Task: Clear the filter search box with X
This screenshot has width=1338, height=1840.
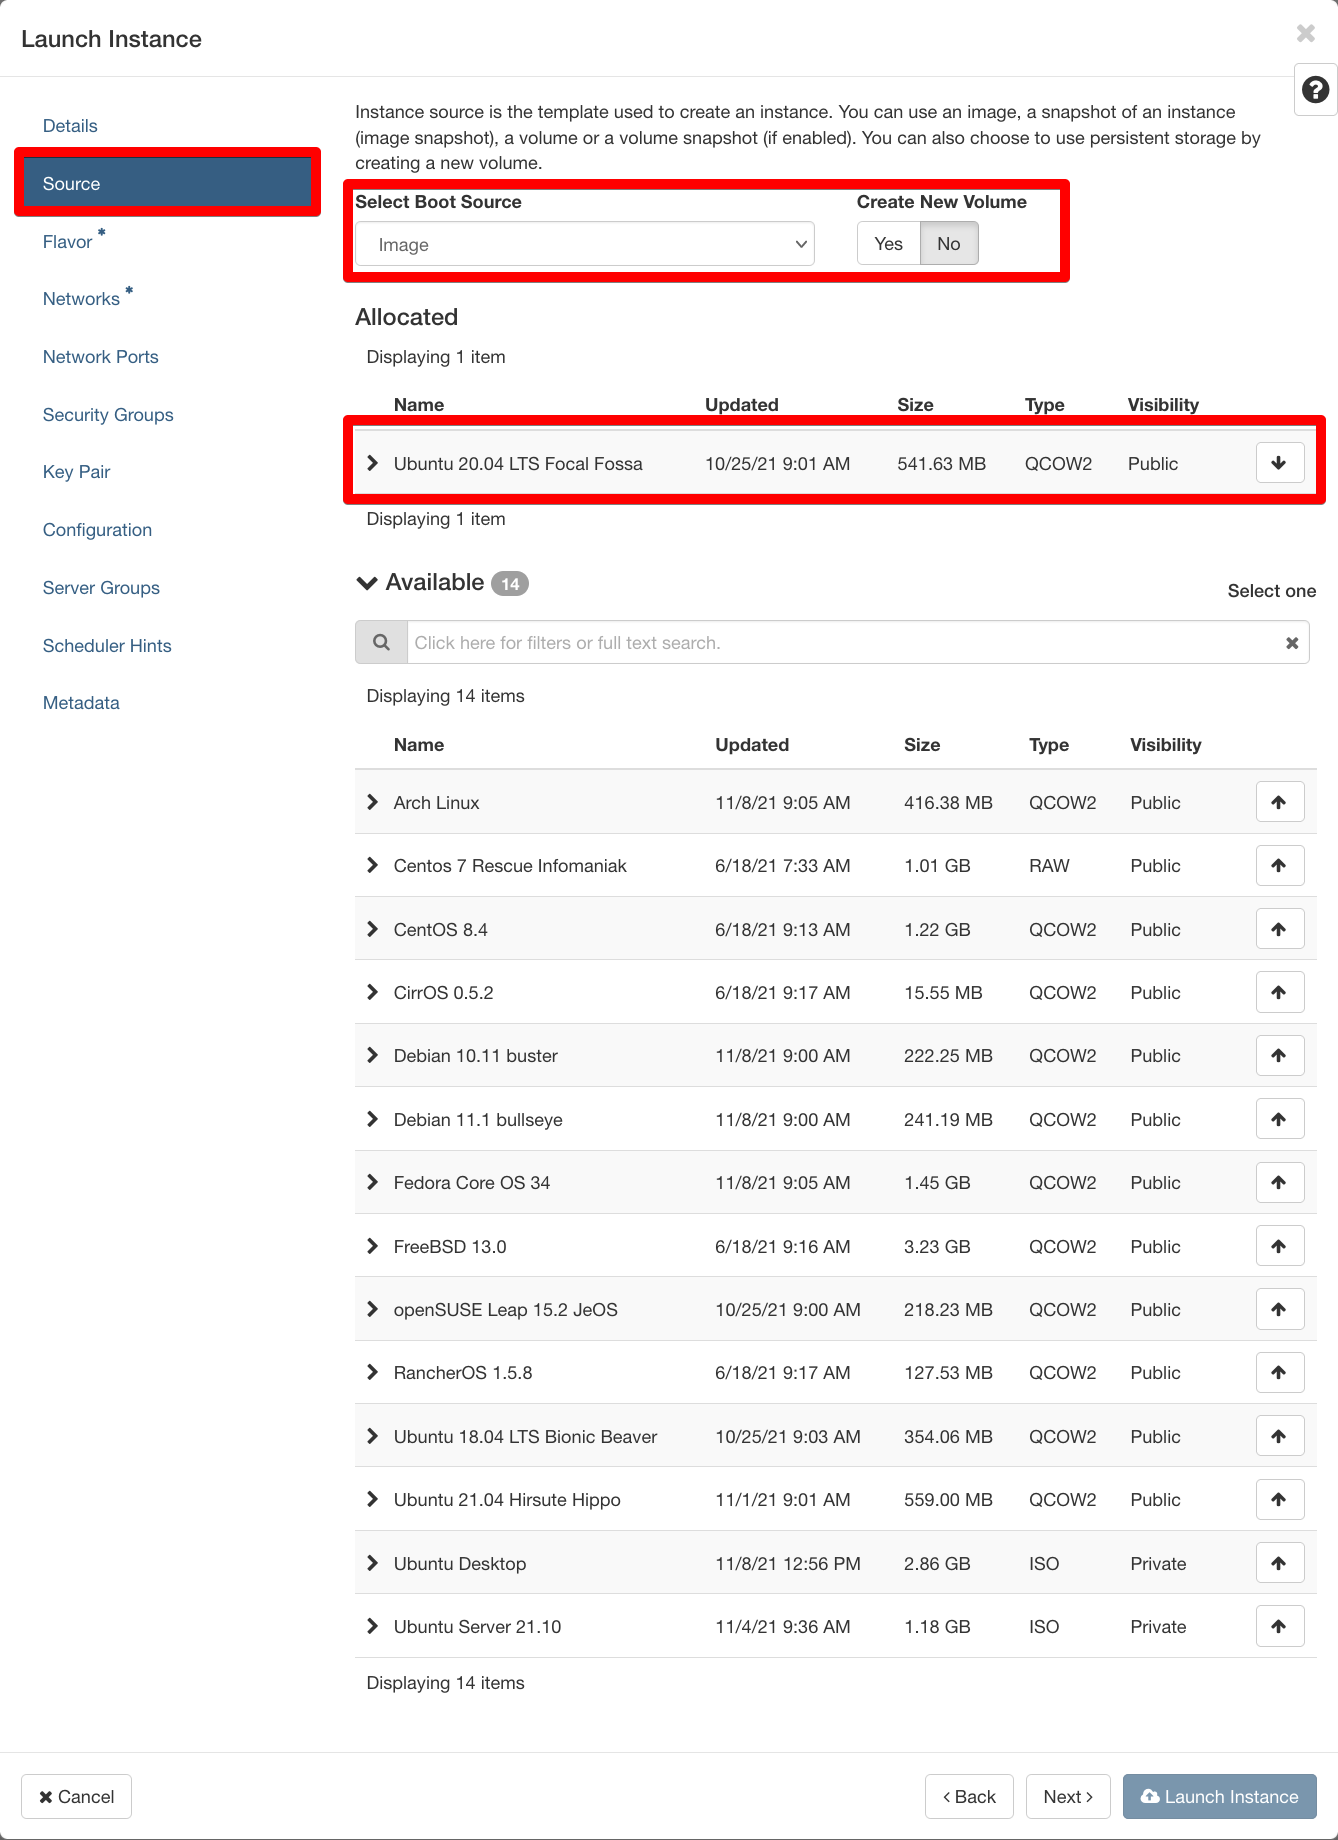Action: pyautogui.click(x=1292, y=643)
